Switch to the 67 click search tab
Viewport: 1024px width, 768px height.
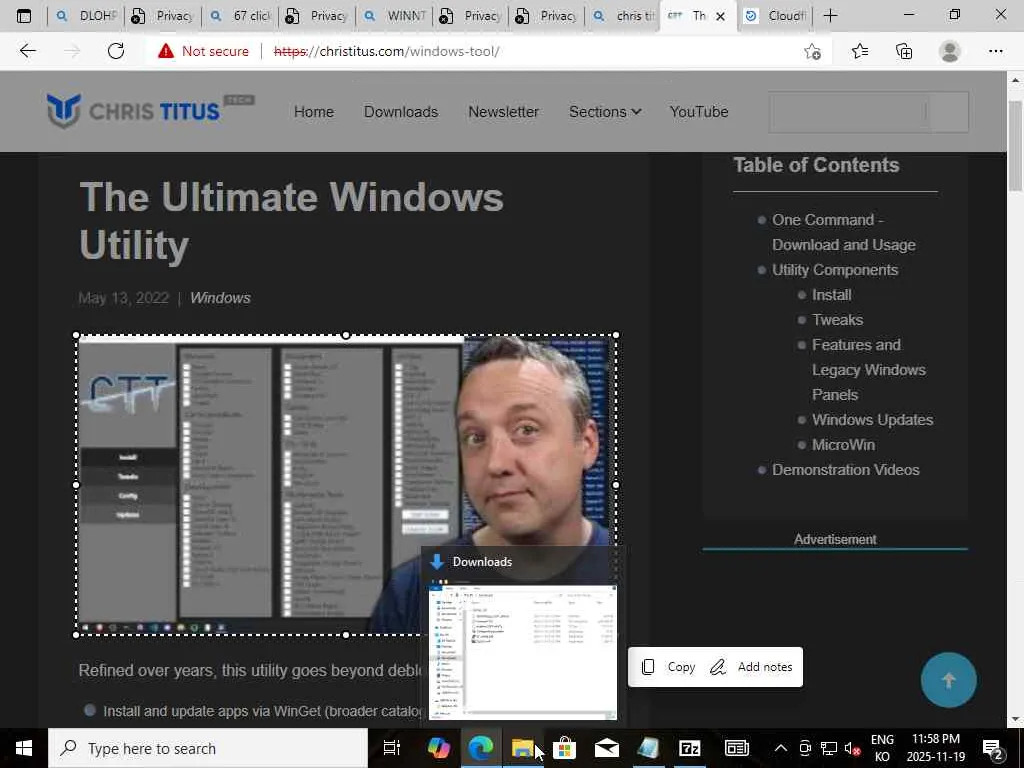coord(240,16)
